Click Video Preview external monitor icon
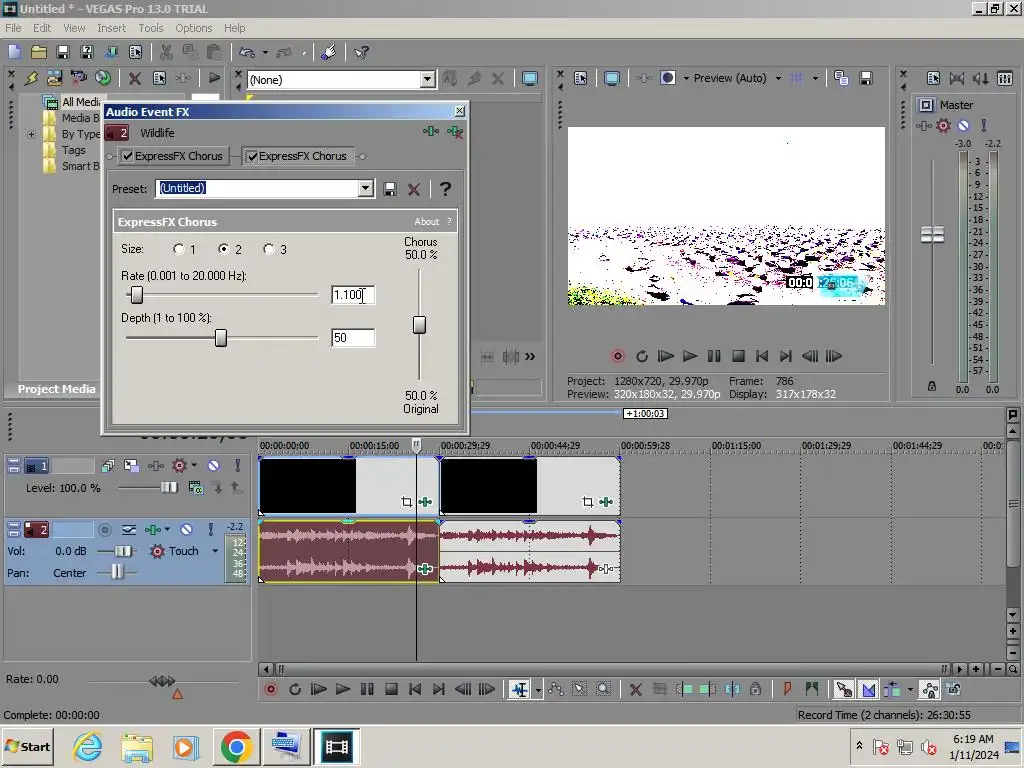Image resolution: width=1024 pixels, height=768 pixels. pyautogui.click(x=612, y=78)
